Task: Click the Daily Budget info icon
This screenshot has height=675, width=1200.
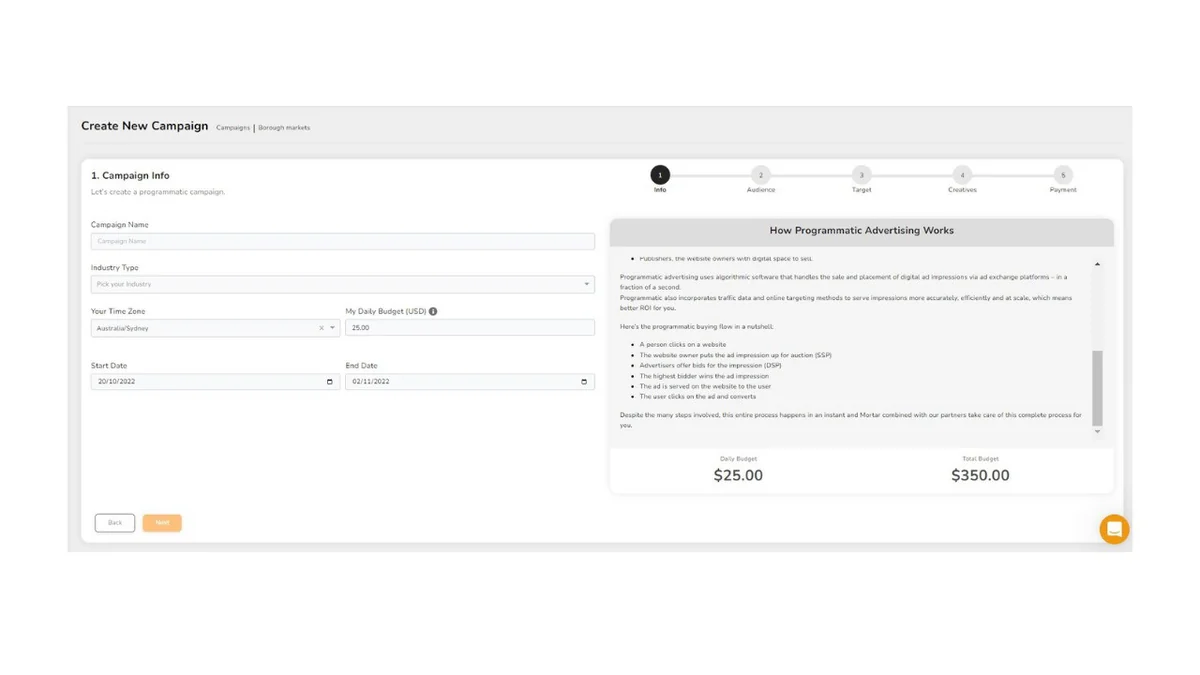Action: pos(433,311)
